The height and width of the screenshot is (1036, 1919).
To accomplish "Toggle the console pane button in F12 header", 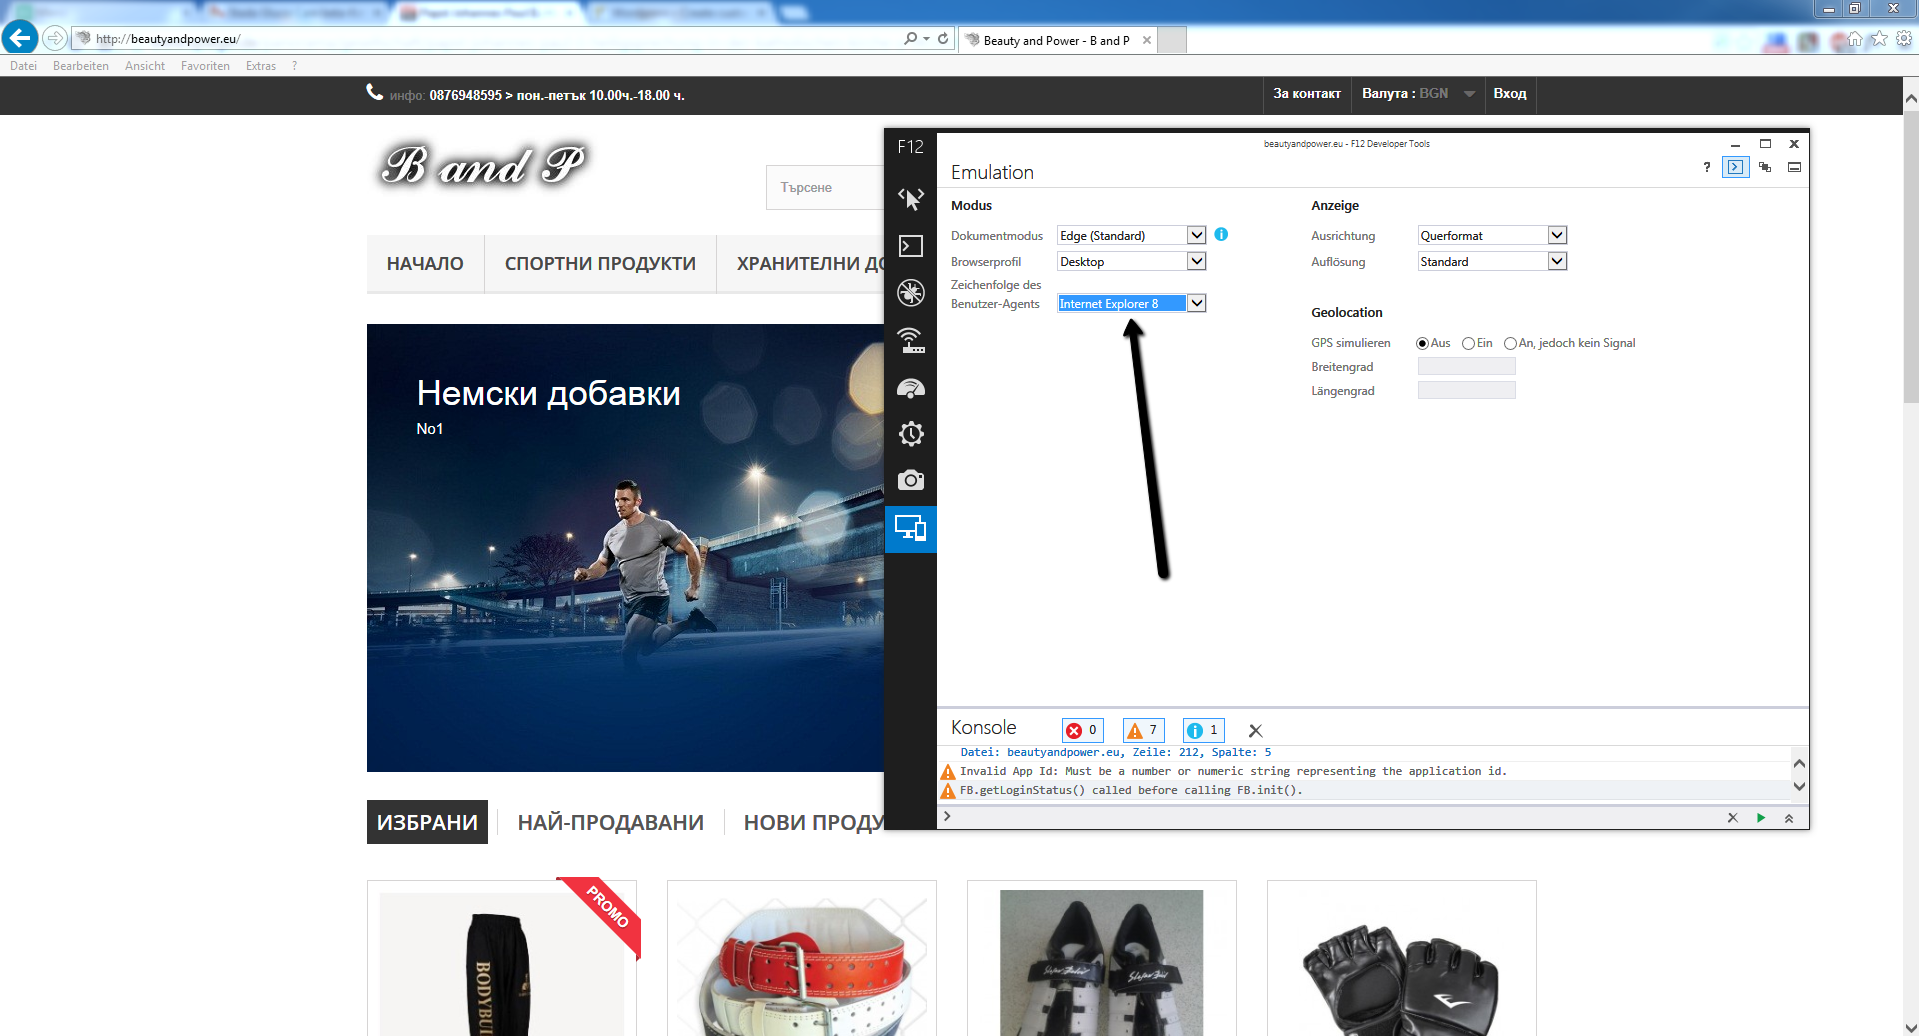I will click(x=1735, y=167).
